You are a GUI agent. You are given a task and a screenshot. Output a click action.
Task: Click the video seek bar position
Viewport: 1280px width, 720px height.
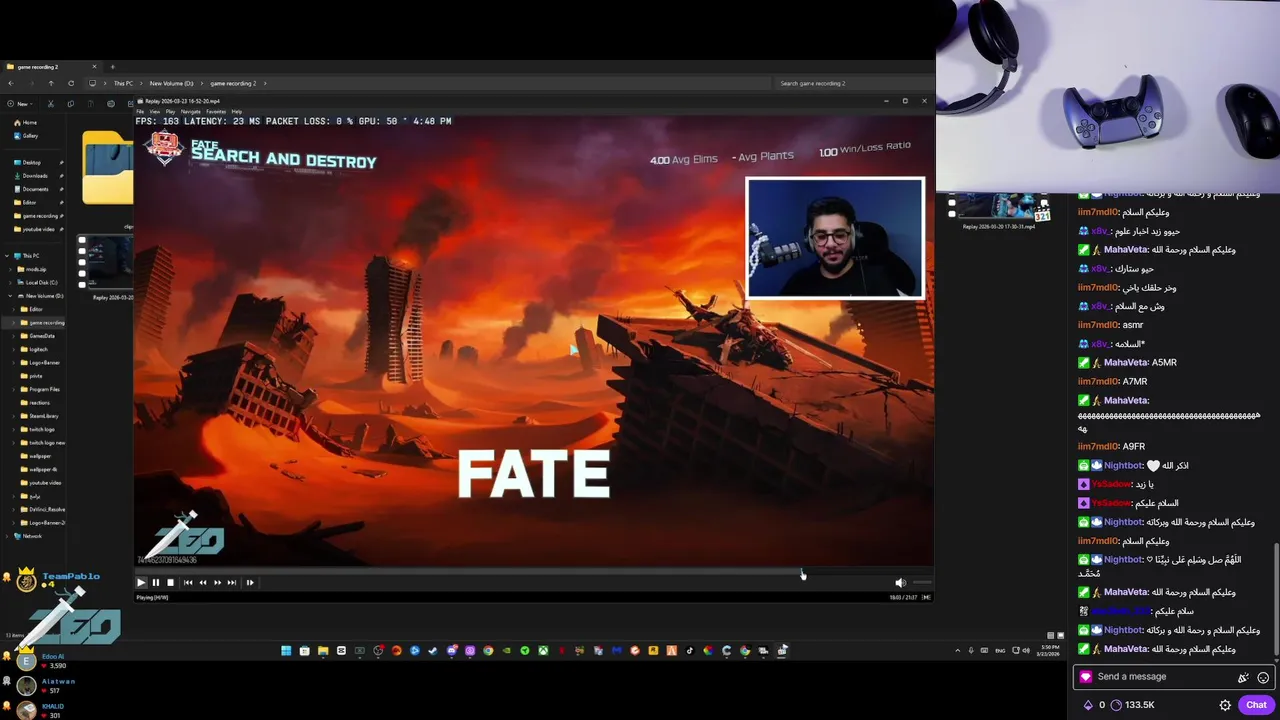(x=534, y=570)
